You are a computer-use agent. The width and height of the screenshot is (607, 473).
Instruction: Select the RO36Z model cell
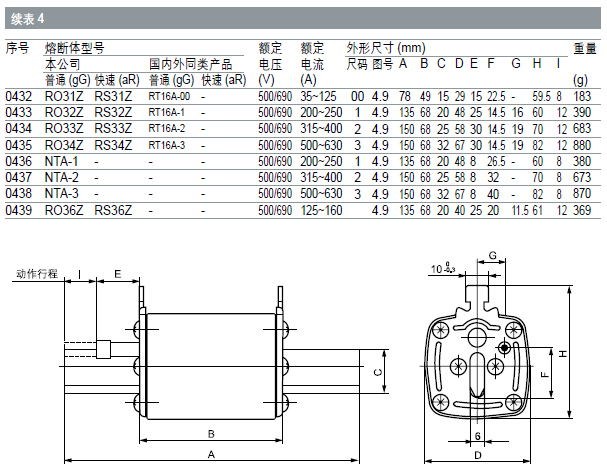64,210
